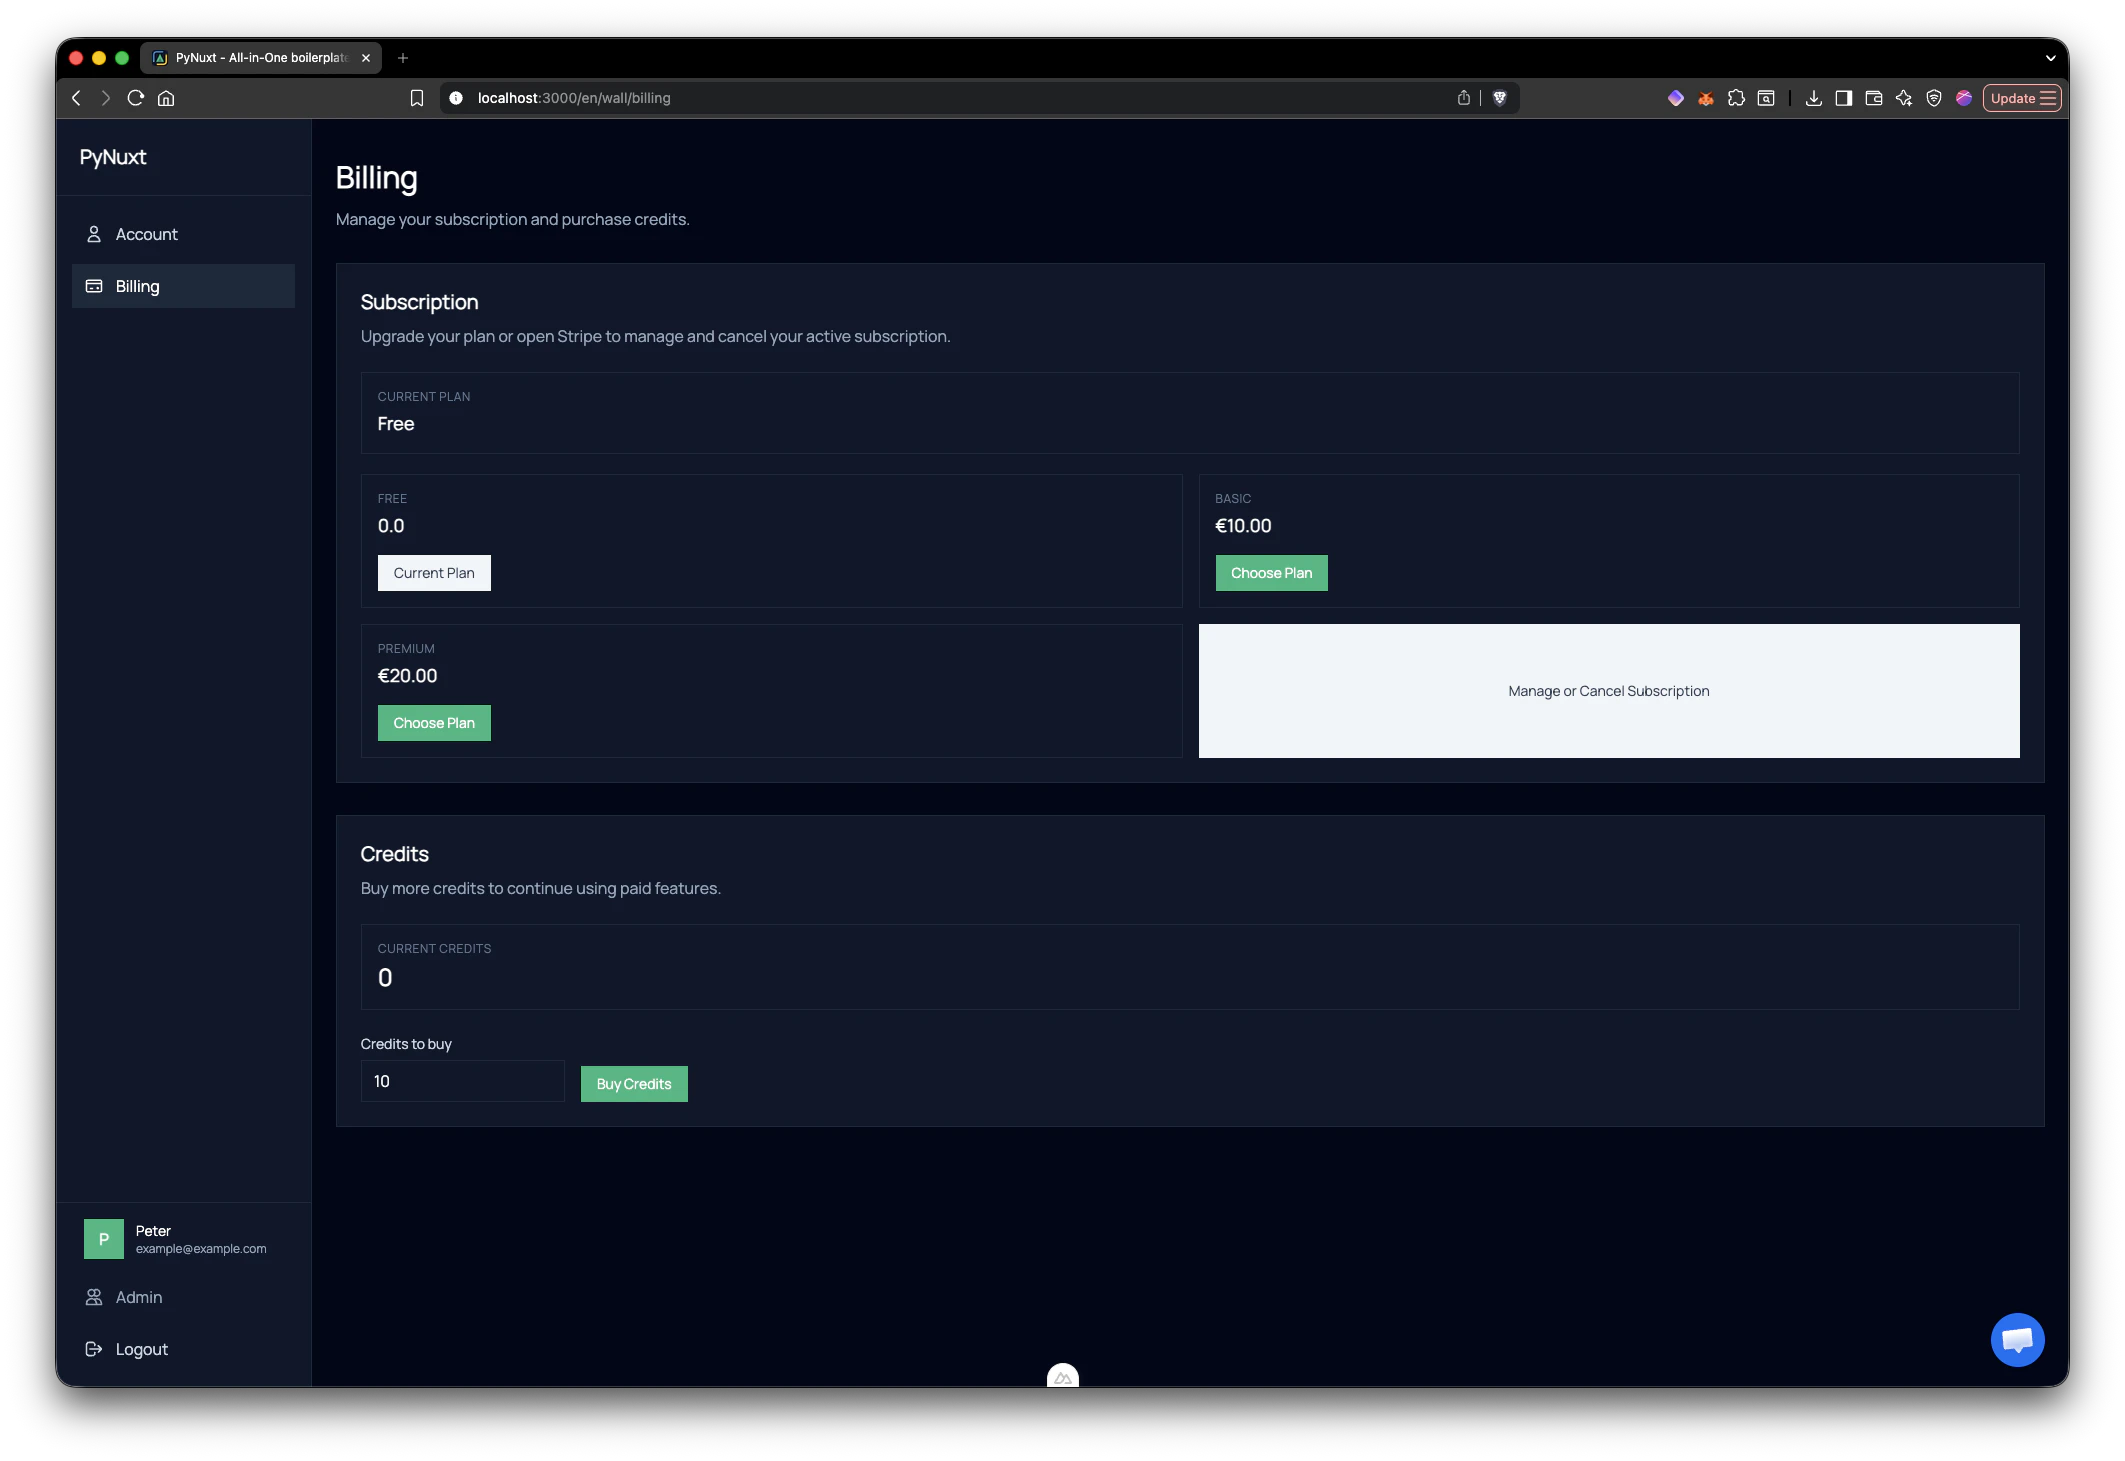Choose the Basic €10.00 plan
The height and width of the screenshot is (1461, 2125).
tap(1271, 573)
